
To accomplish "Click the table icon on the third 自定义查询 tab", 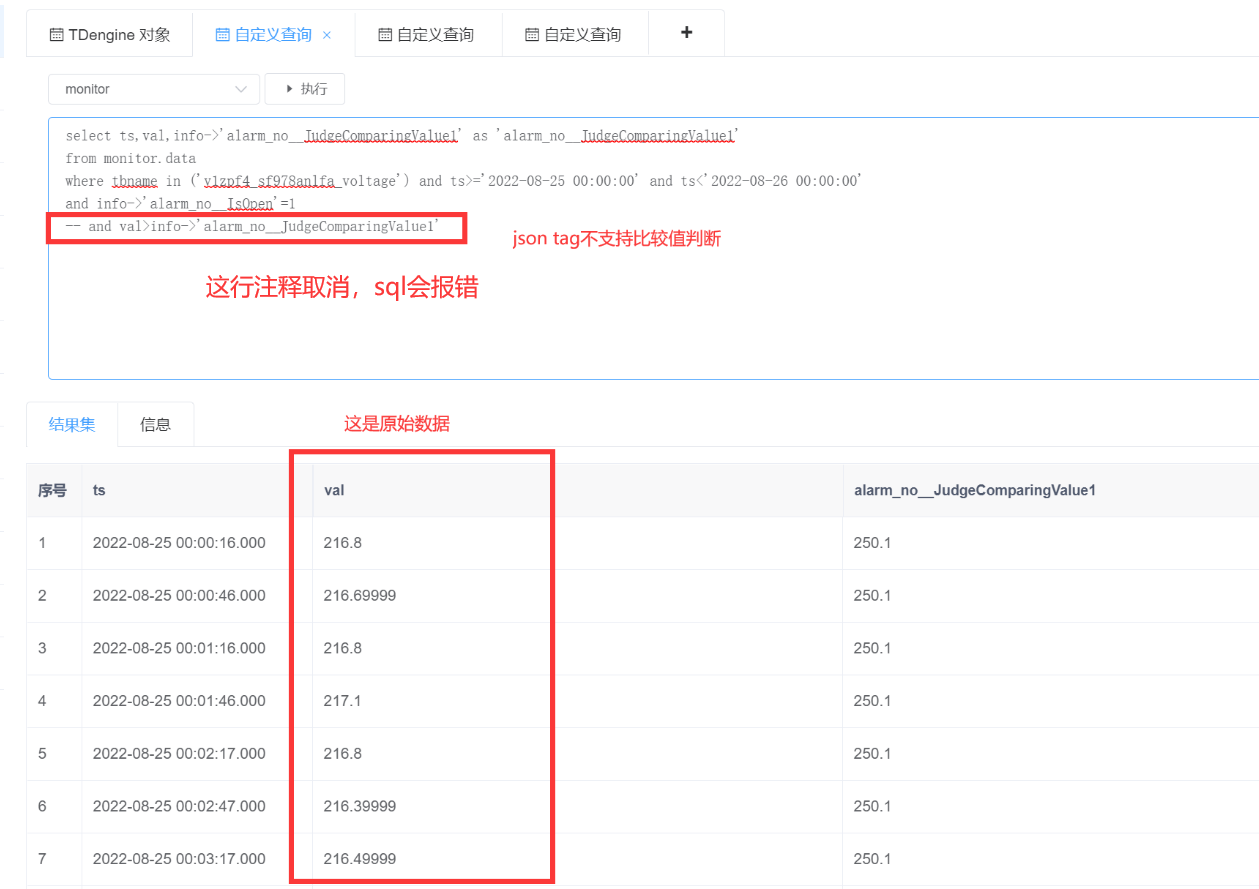I will click(386, 33).
